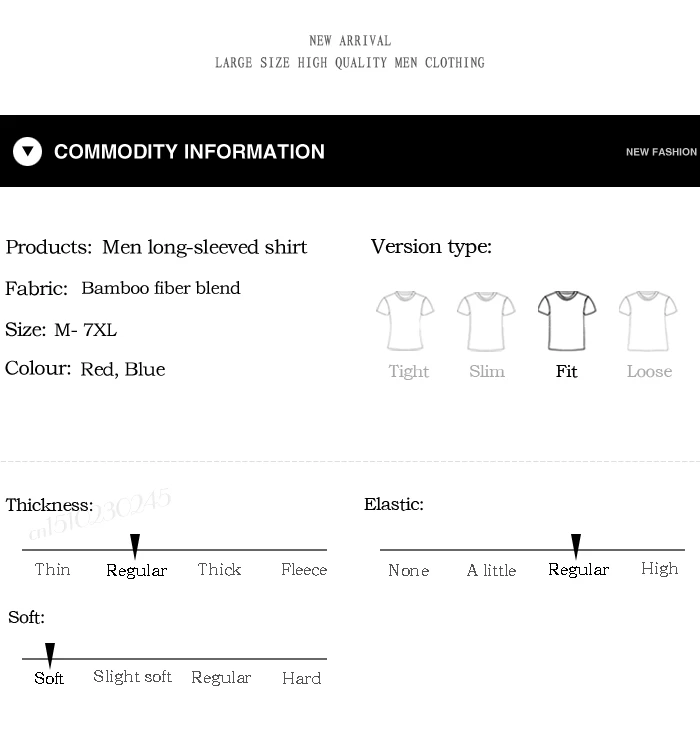The width and height of the screenshot is (700, 747).
Task: Select the Slight soft option
Action: click(x=132, y=677)
